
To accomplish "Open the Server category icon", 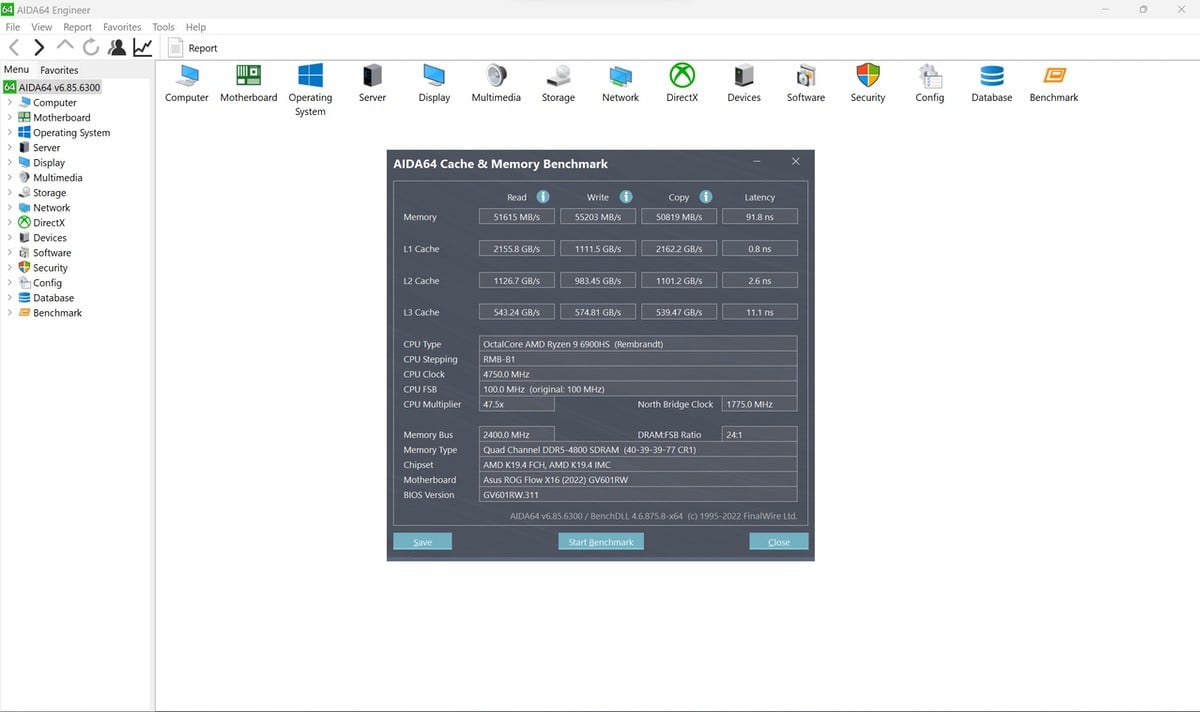I will (x=372, y=75).
